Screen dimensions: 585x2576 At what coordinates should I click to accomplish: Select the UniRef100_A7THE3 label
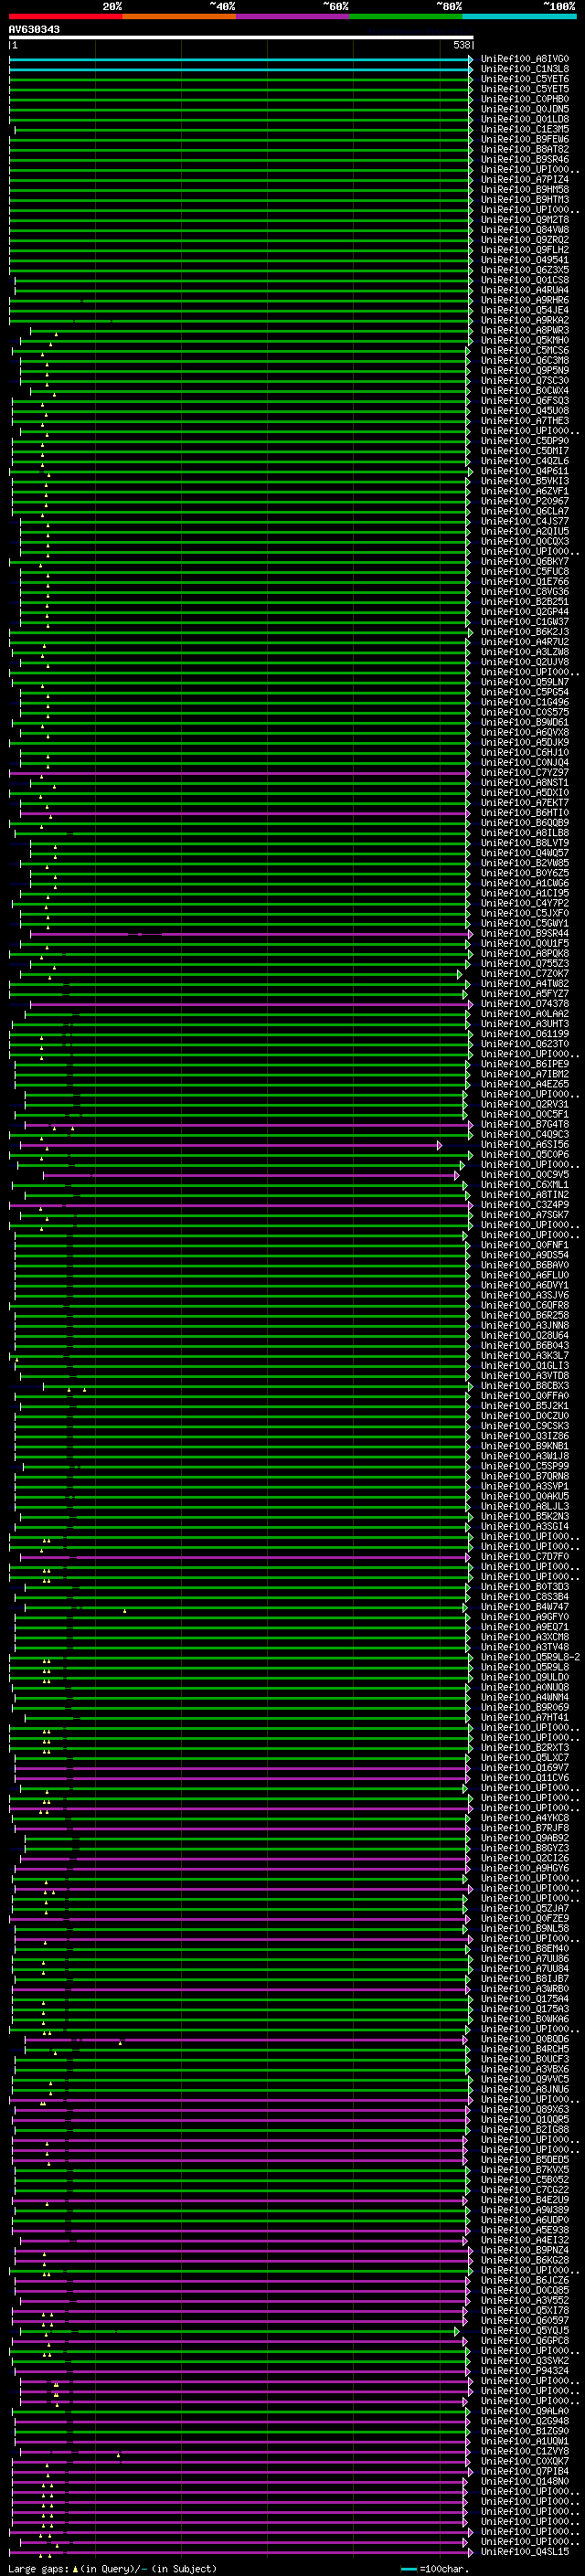coord(525,421)
